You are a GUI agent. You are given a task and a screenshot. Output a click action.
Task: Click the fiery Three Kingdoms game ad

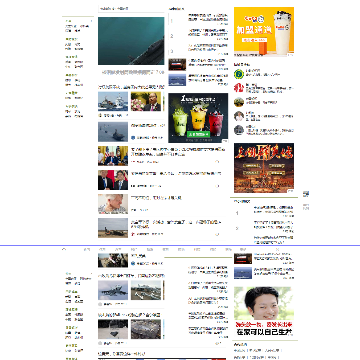(264, 168)
